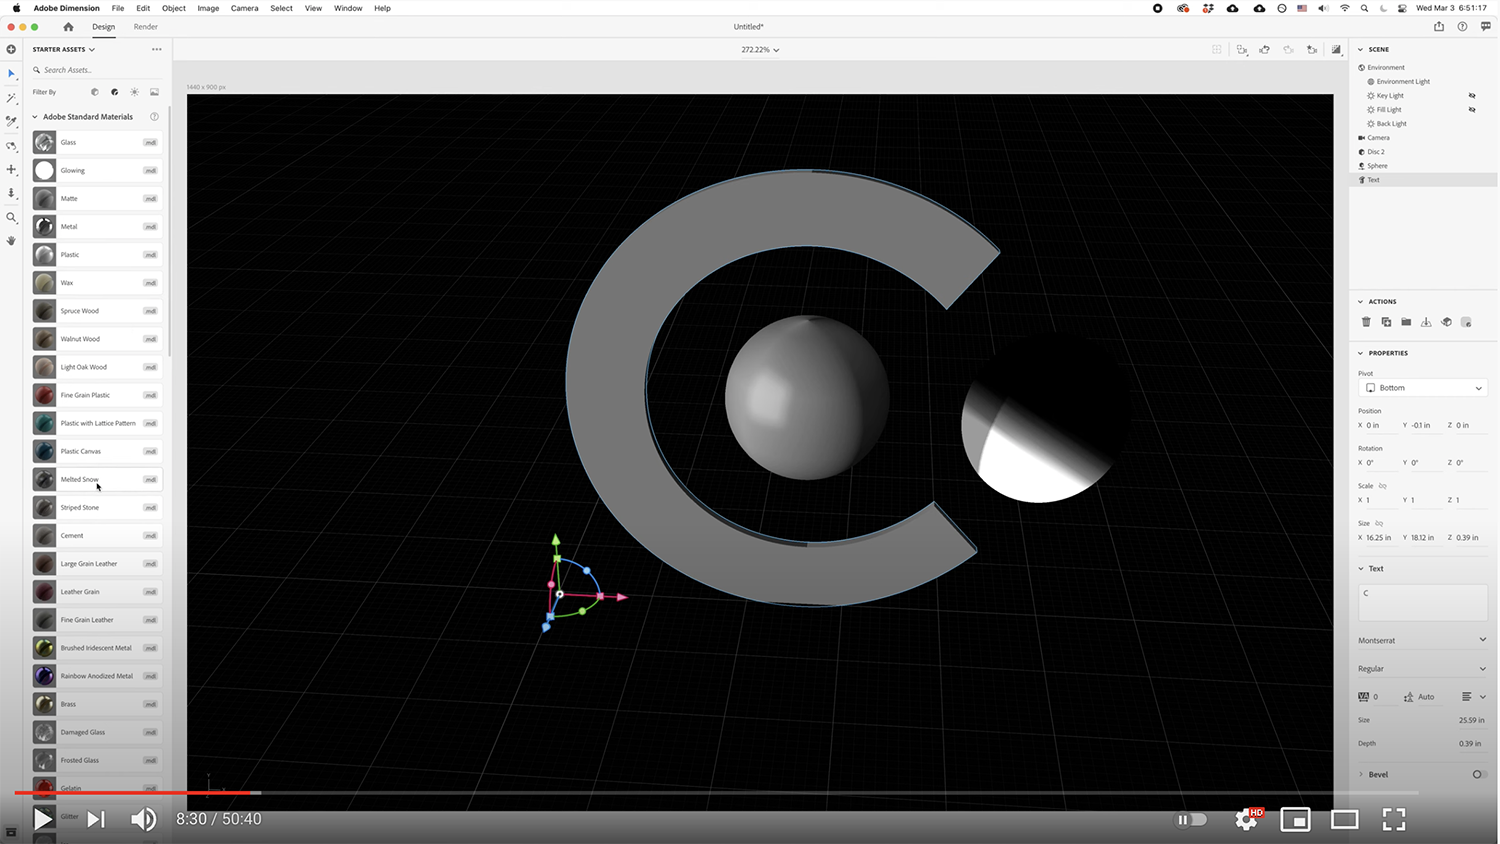1500x844 pixels.
Task: Select the Dolly camera tool
Action: pos(11,193)
